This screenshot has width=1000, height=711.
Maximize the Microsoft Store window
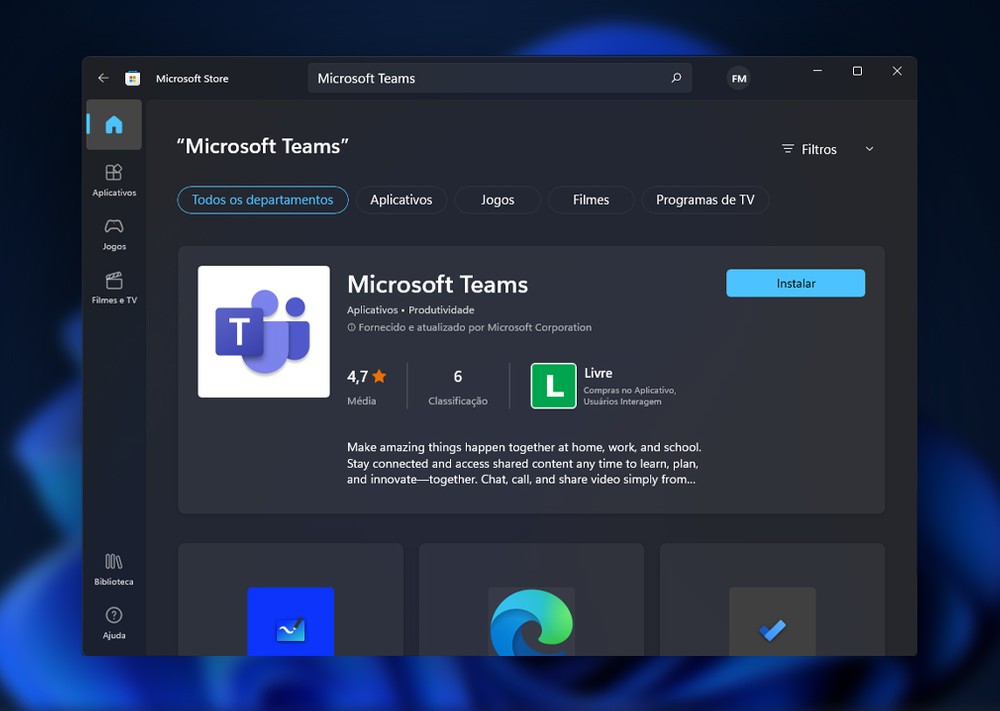tap(857, 71)
